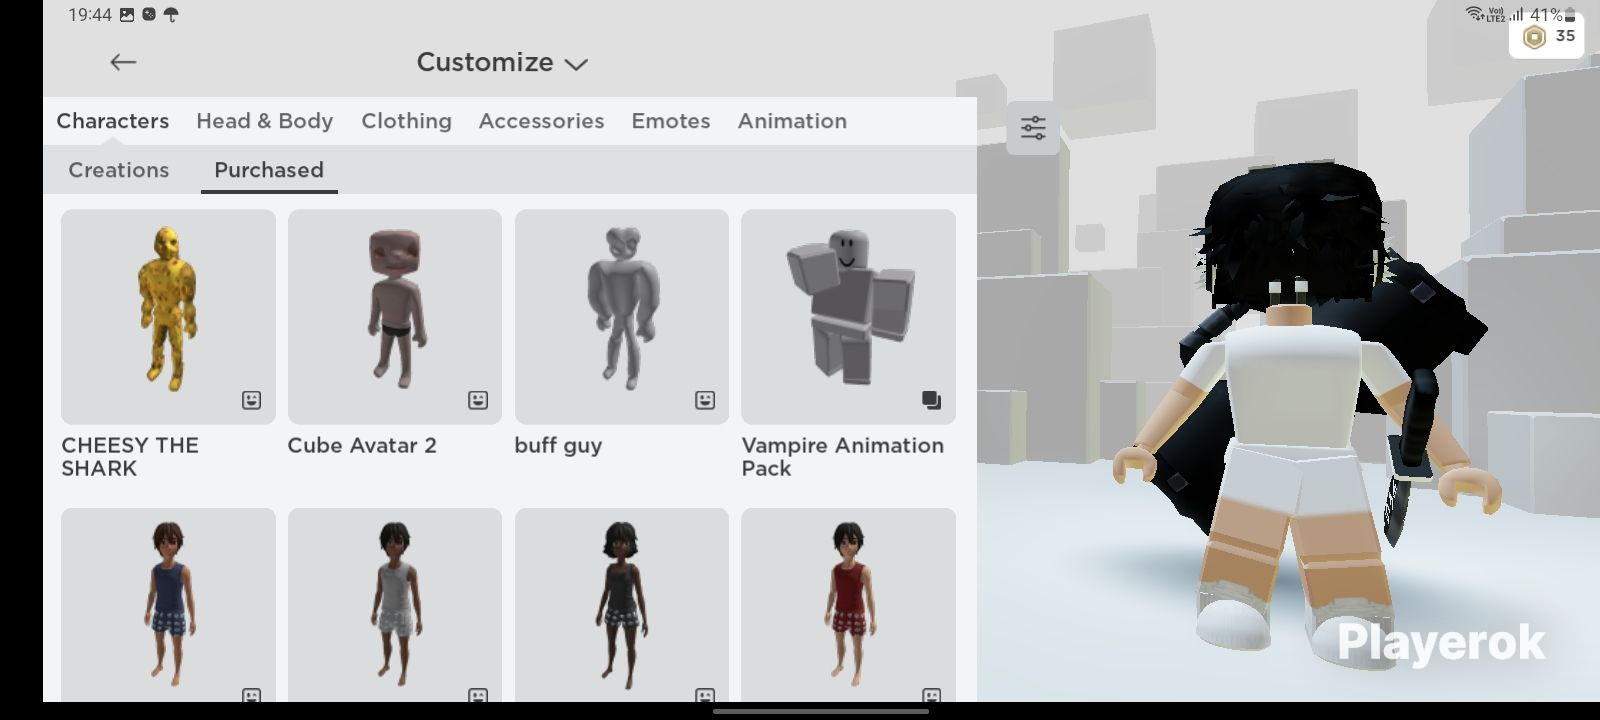
Task: Open the Clothing tab
Action: point(406,121)
